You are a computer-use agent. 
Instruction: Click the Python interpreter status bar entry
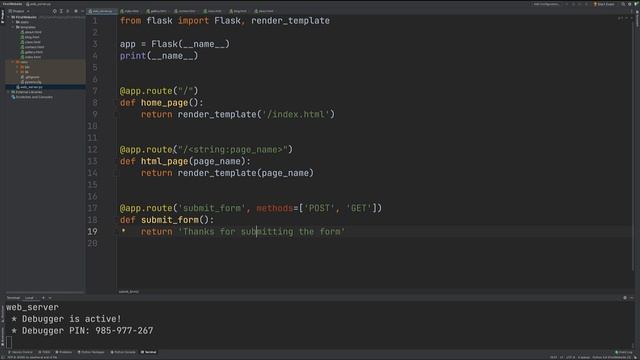(x=612, y=358)
